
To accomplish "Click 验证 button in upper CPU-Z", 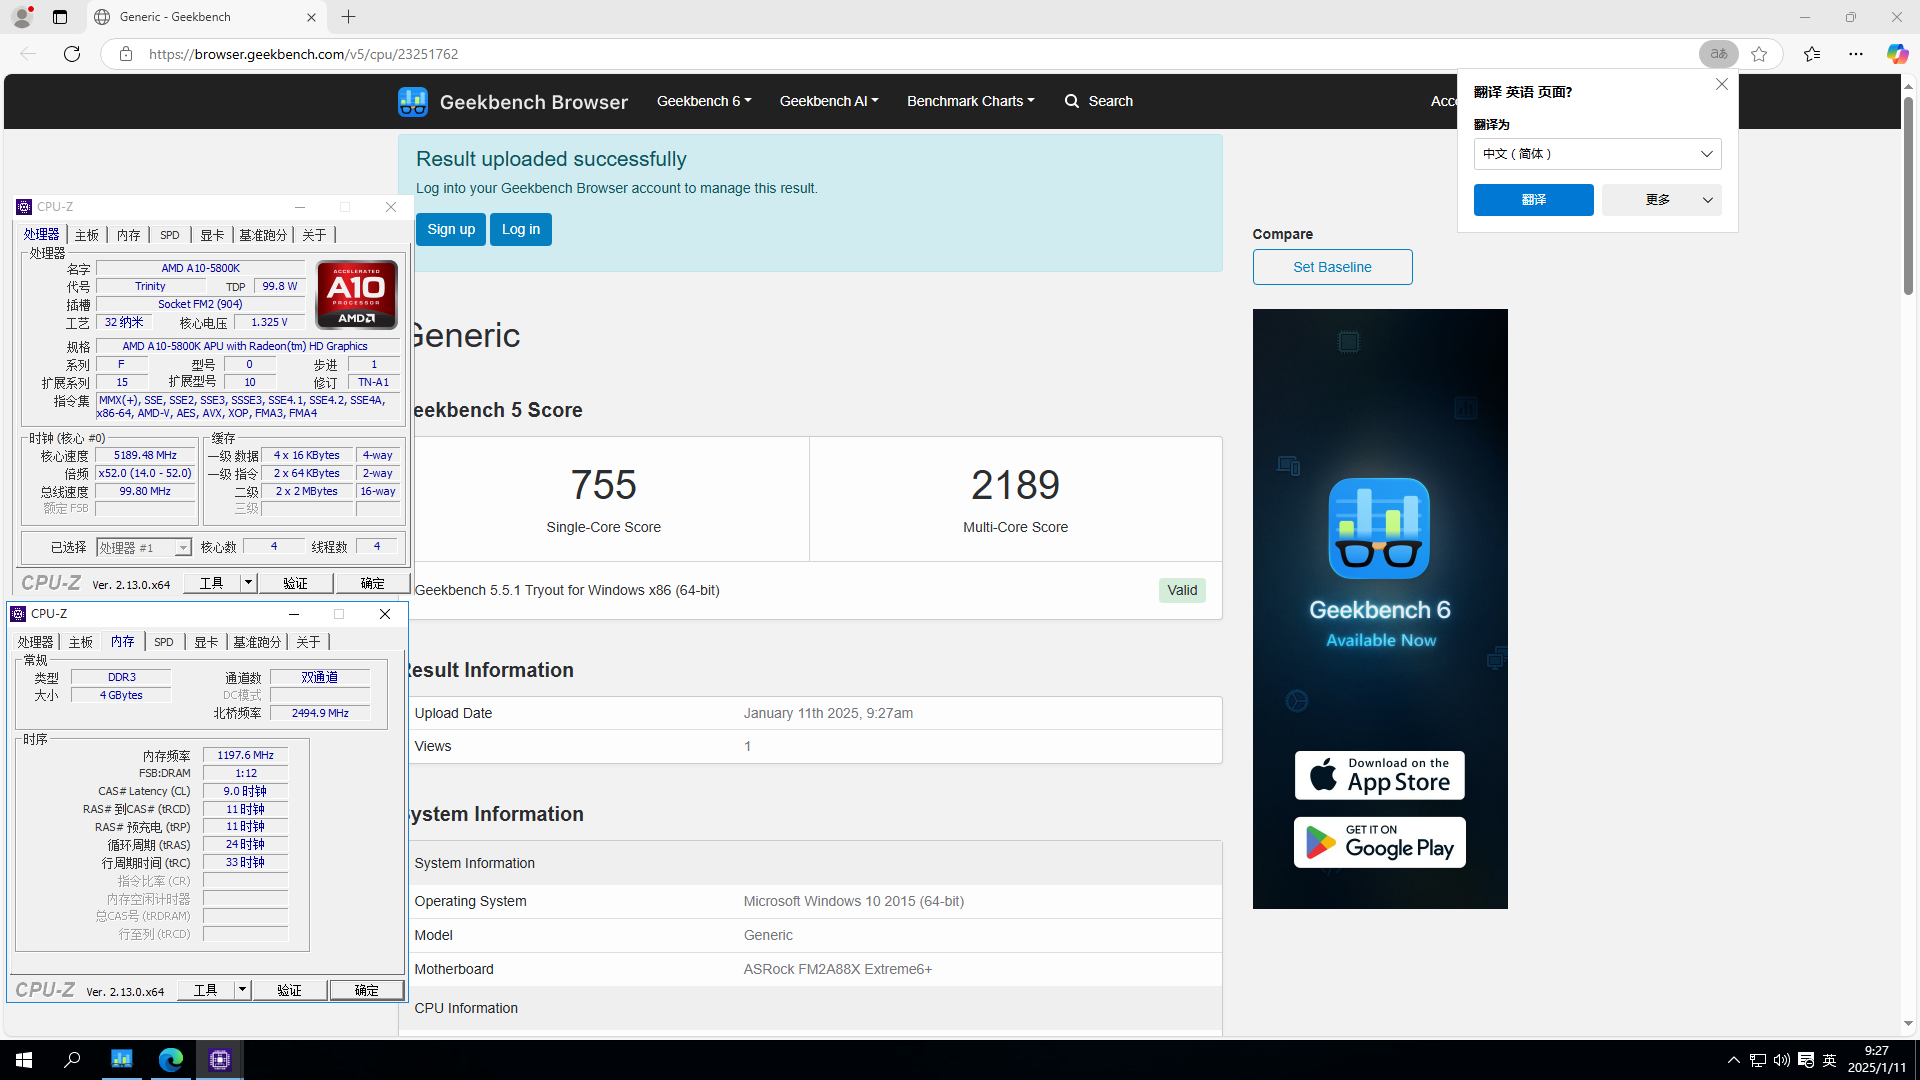I will coord(295,583).
